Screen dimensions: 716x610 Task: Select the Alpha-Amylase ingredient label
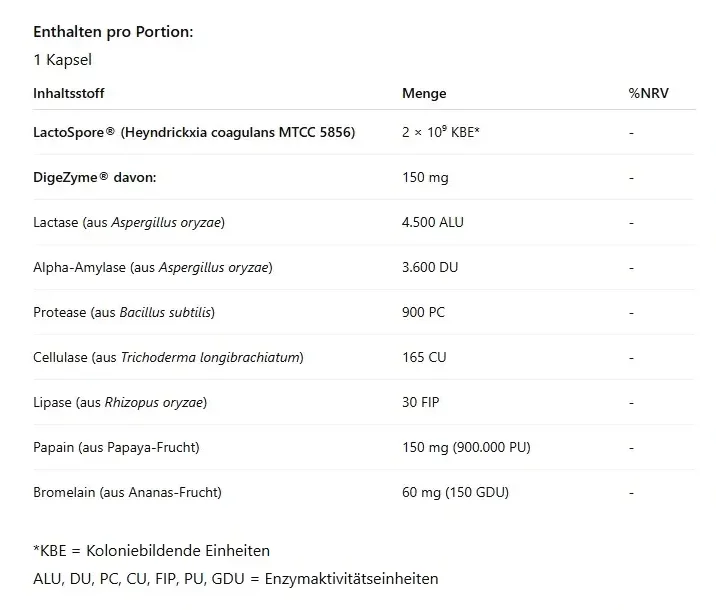[153, 267]
